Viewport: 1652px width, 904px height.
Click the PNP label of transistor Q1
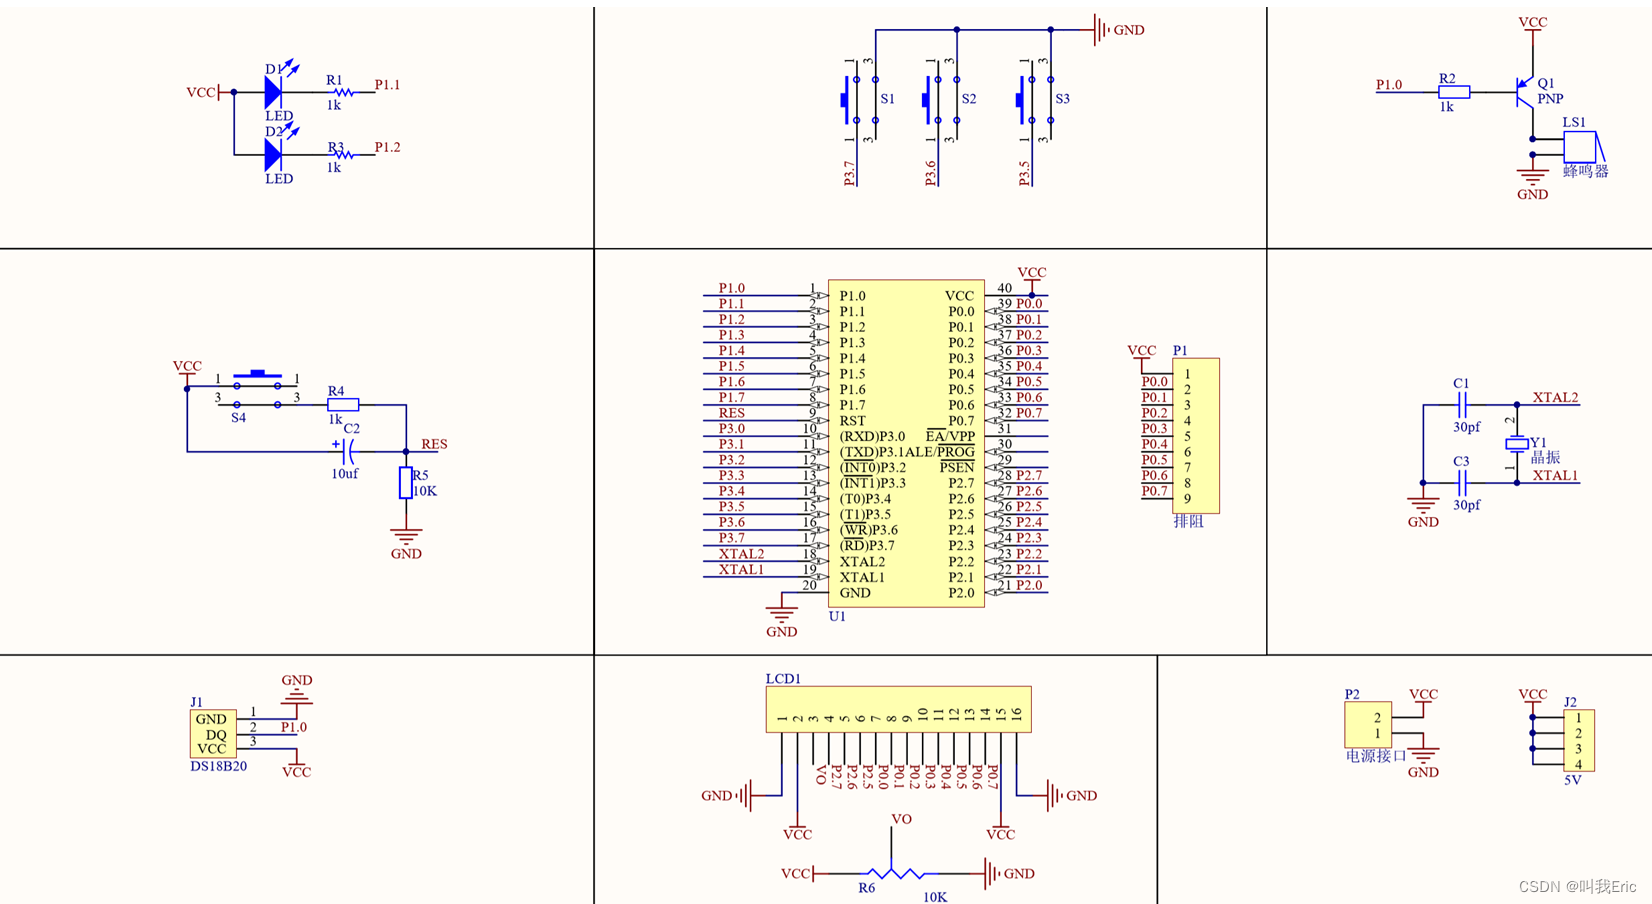pyautogui.click(x=1550, y=98)
